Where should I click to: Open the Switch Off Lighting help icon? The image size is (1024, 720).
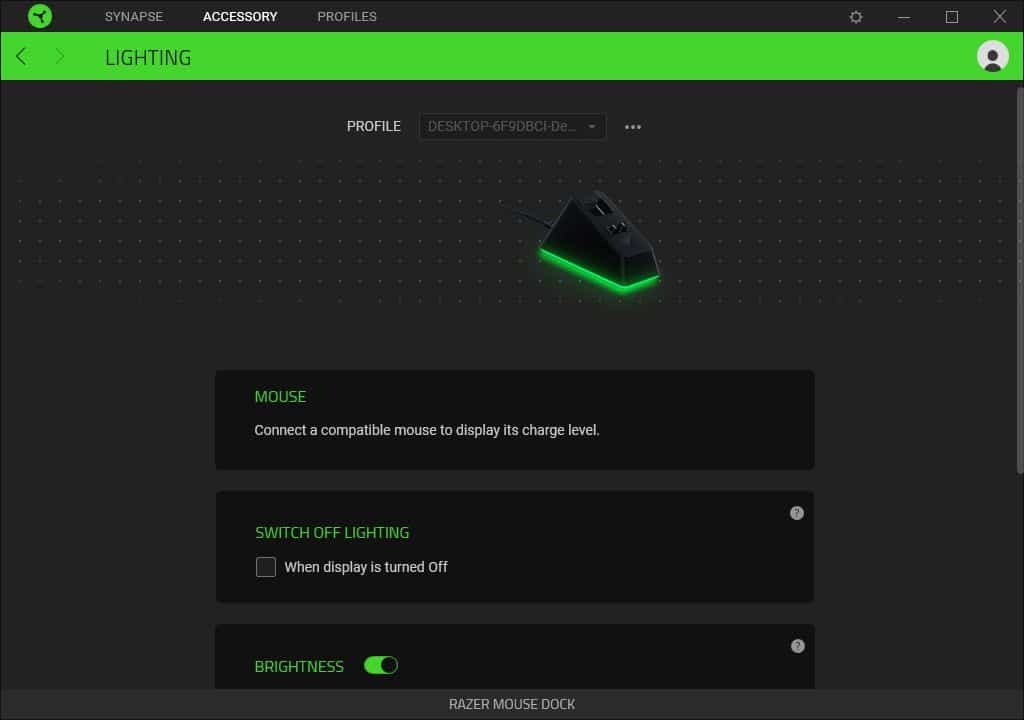click(797, 512)
